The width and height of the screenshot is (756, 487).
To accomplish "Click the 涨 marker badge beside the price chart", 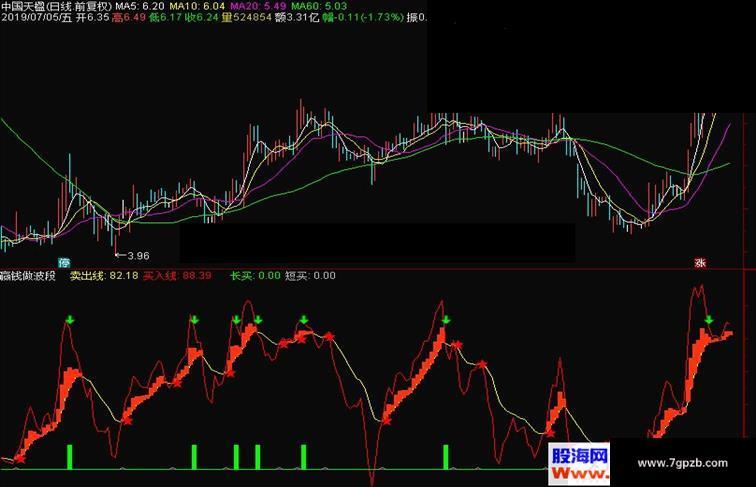I will pos(700,263).
